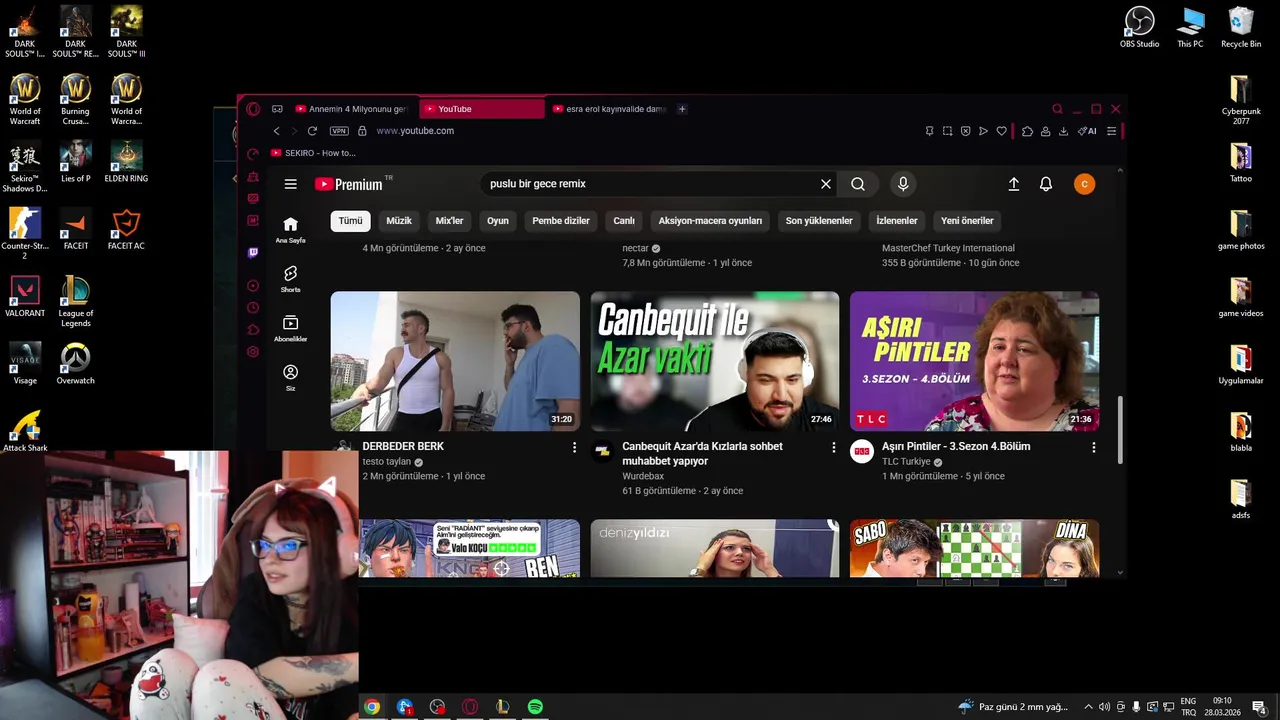Reload the page in Opera GX
Screen dimensions: 1280x720
312,131
